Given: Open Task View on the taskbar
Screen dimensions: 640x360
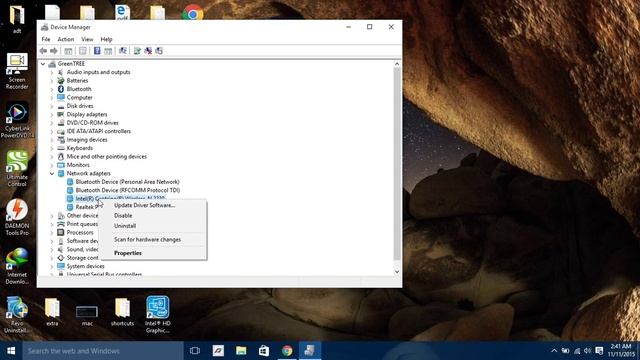Looking at the screenshot, I should coord(195,351).
